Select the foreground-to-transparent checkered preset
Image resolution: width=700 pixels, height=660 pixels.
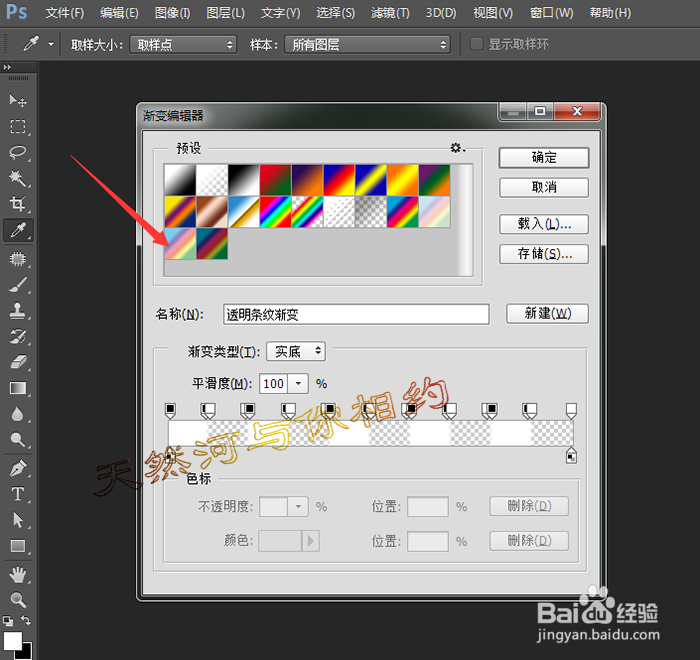[212, 180]
